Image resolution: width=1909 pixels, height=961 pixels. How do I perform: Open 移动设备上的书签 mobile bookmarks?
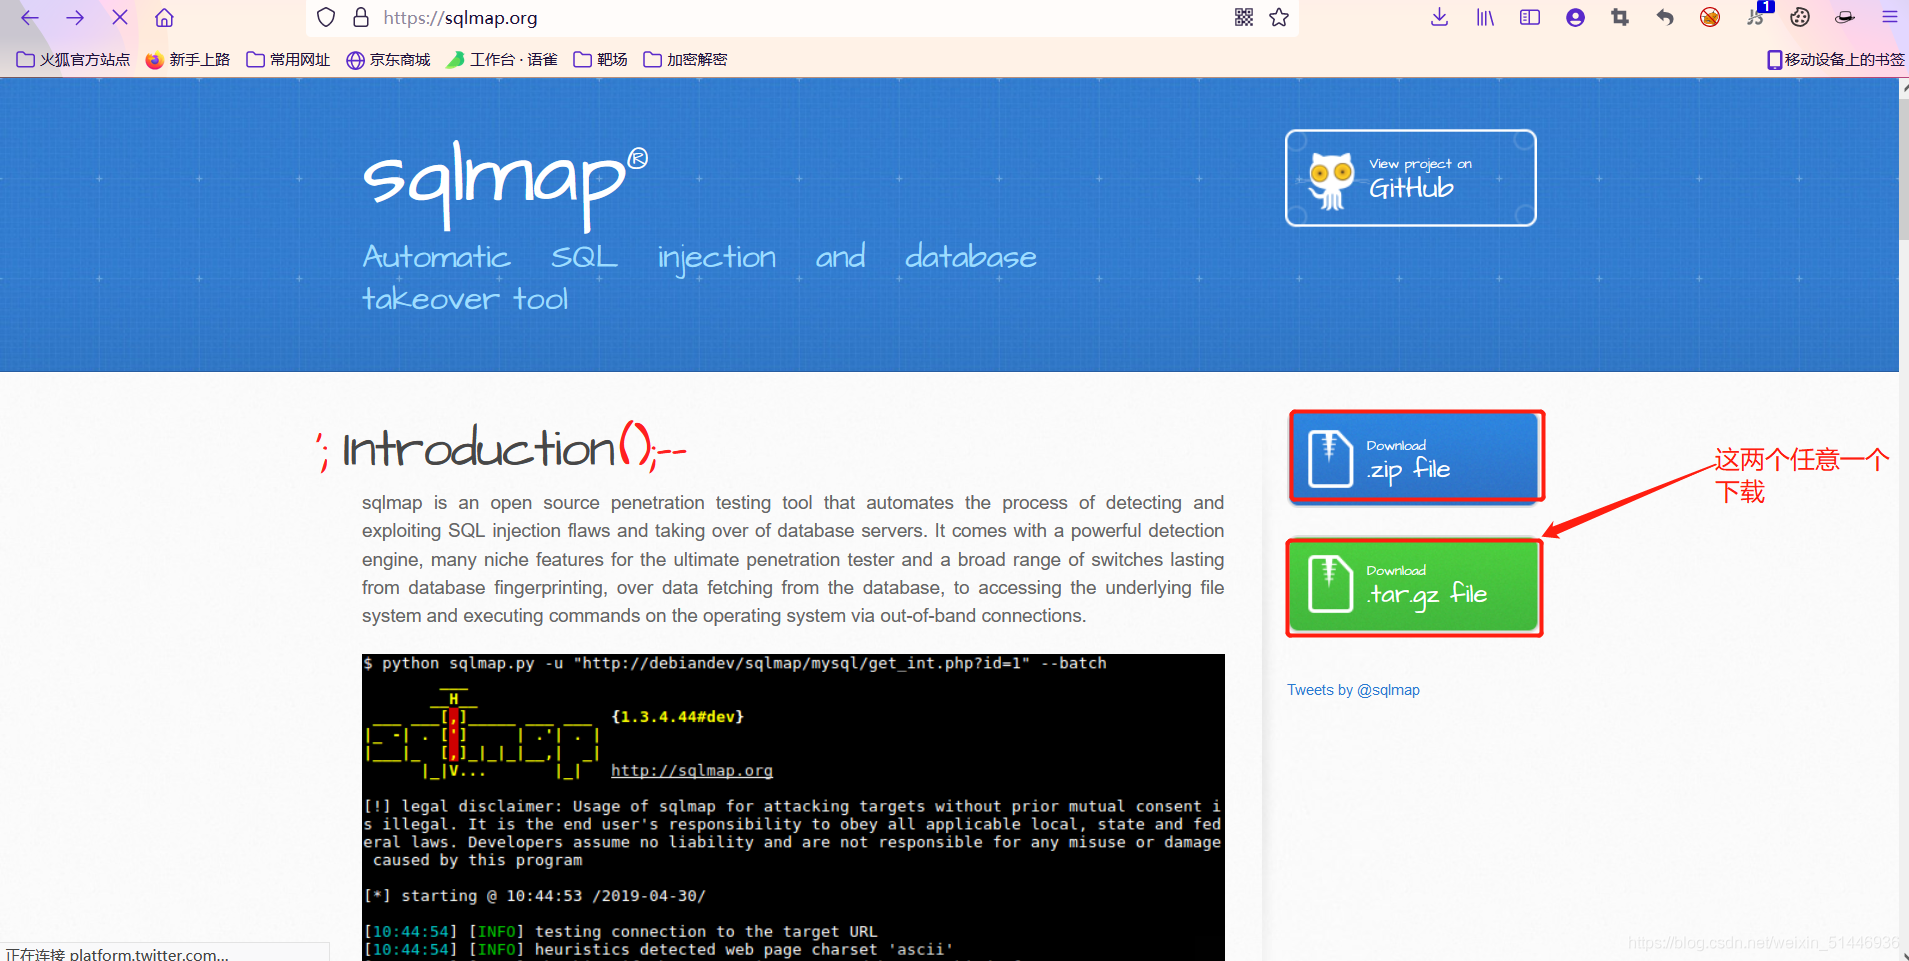1836,60
